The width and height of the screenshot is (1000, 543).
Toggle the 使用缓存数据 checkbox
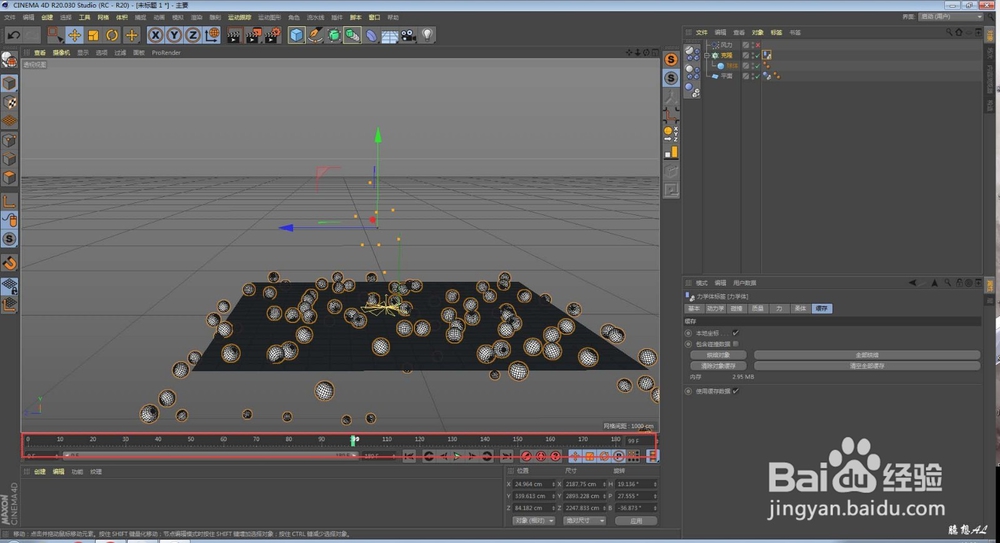pyautogui.click(x=735, y=391)
